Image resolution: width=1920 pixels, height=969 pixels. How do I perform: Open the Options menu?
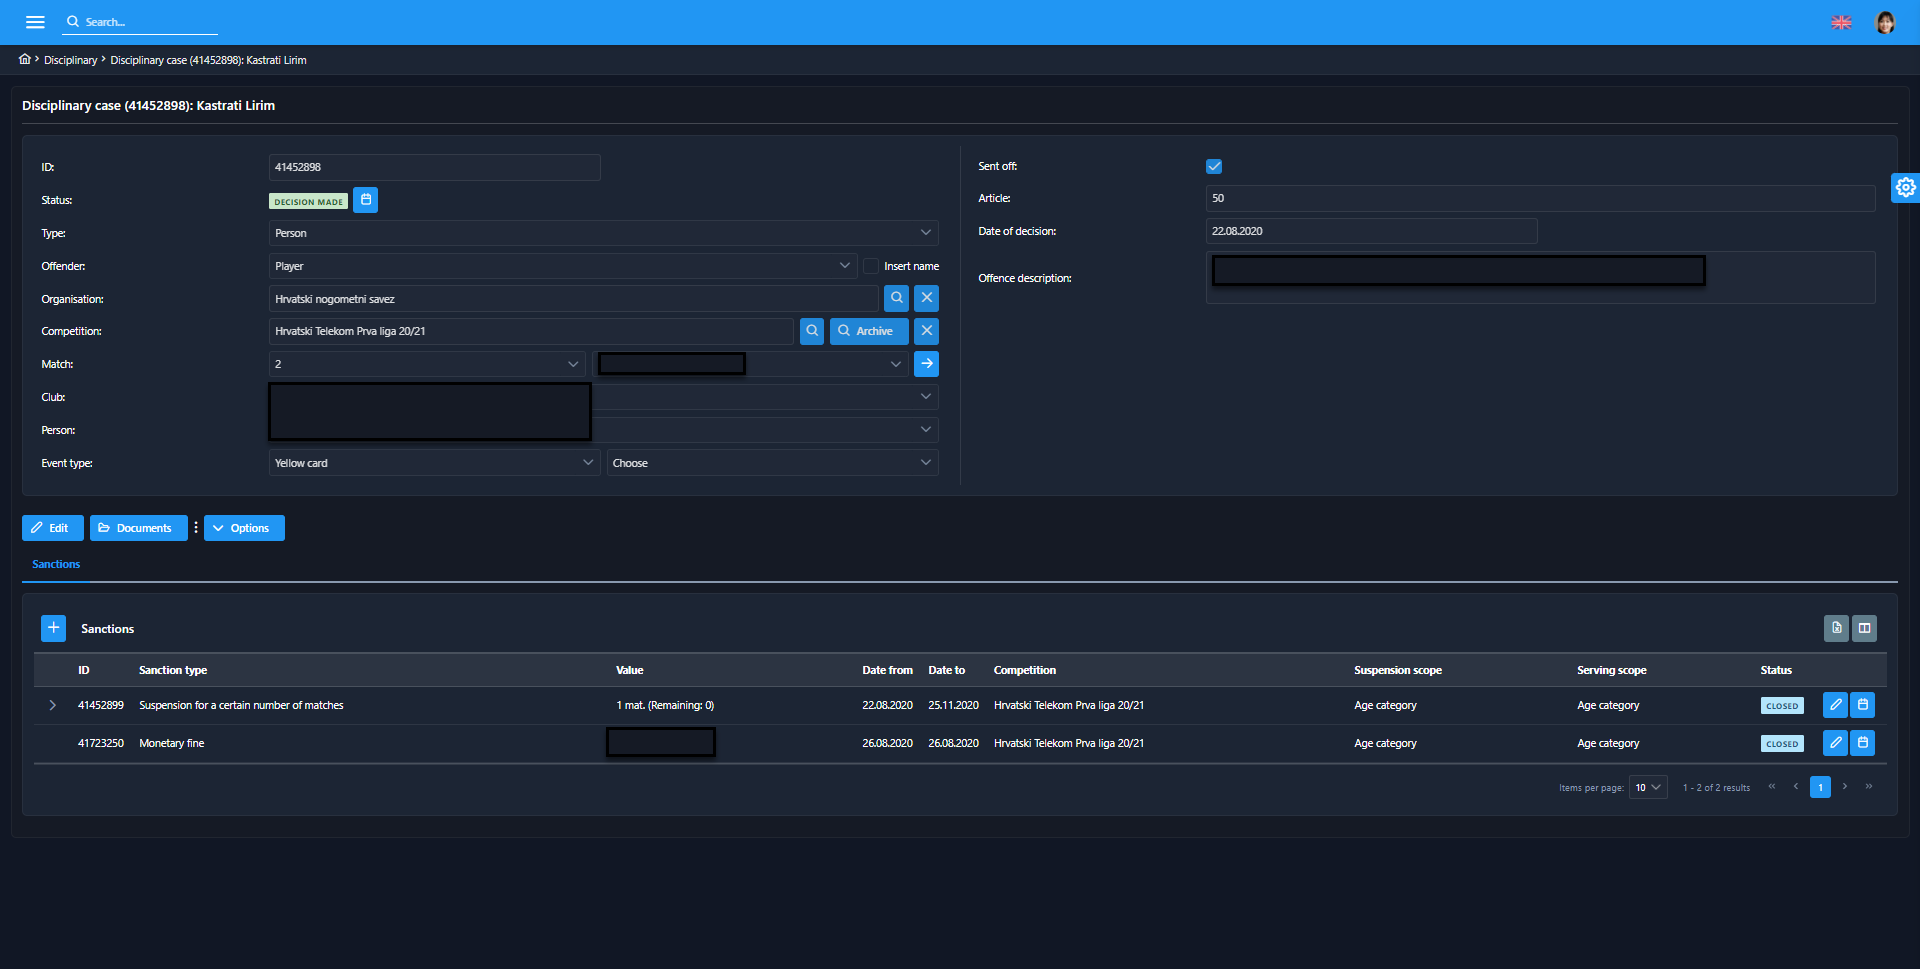pyautogui.click(x=244, y=528)
